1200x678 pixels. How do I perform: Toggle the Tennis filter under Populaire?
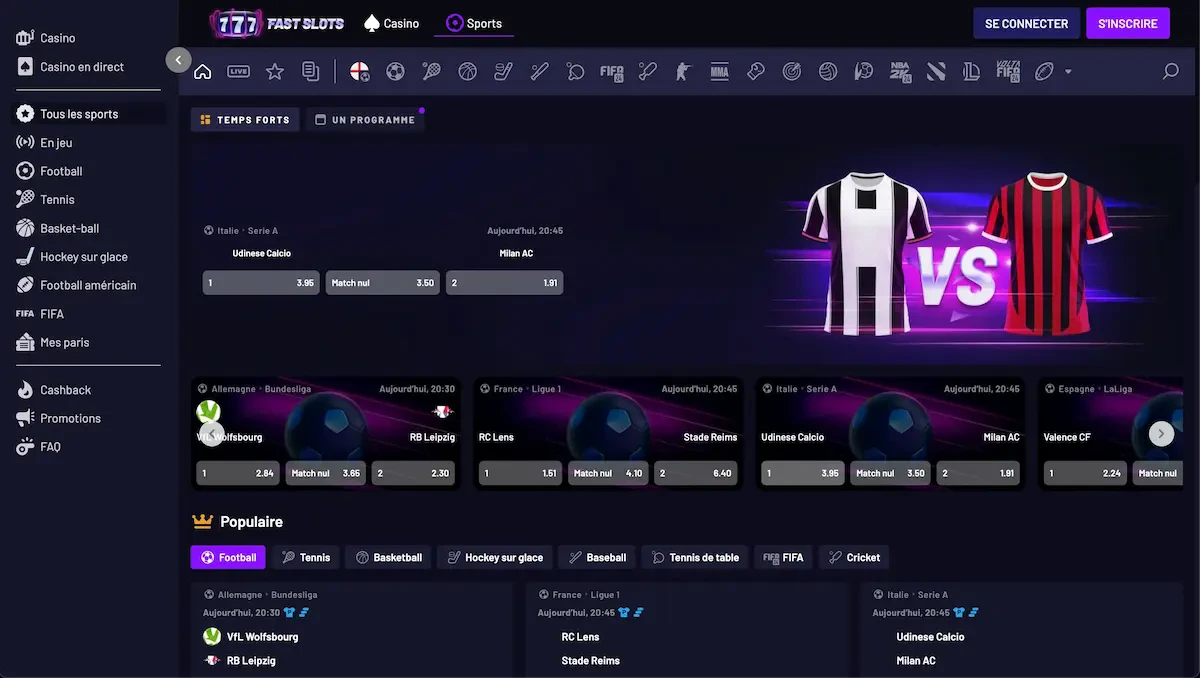(305, 557)
